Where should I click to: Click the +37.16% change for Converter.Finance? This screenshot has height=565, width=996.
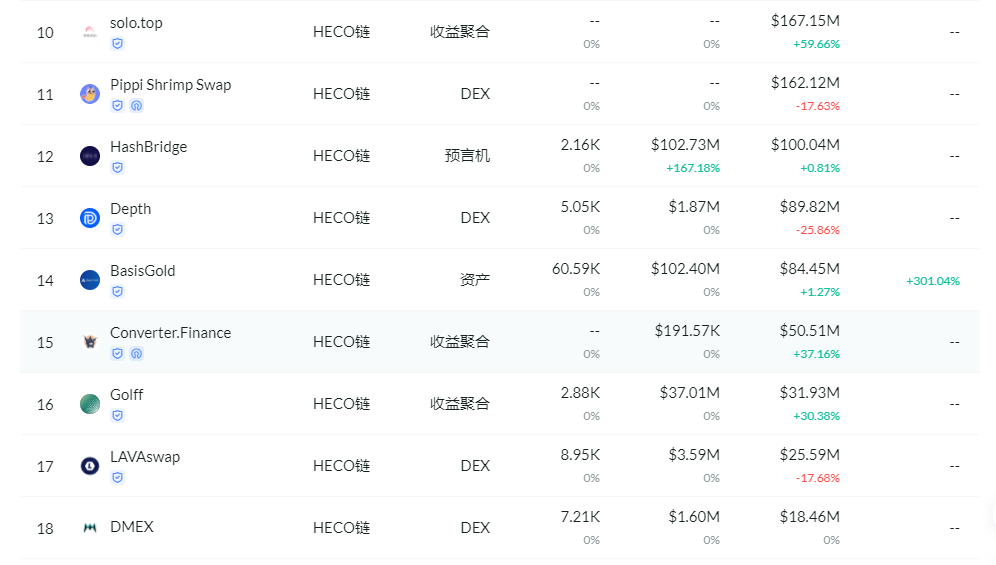(x=816, y=354)
